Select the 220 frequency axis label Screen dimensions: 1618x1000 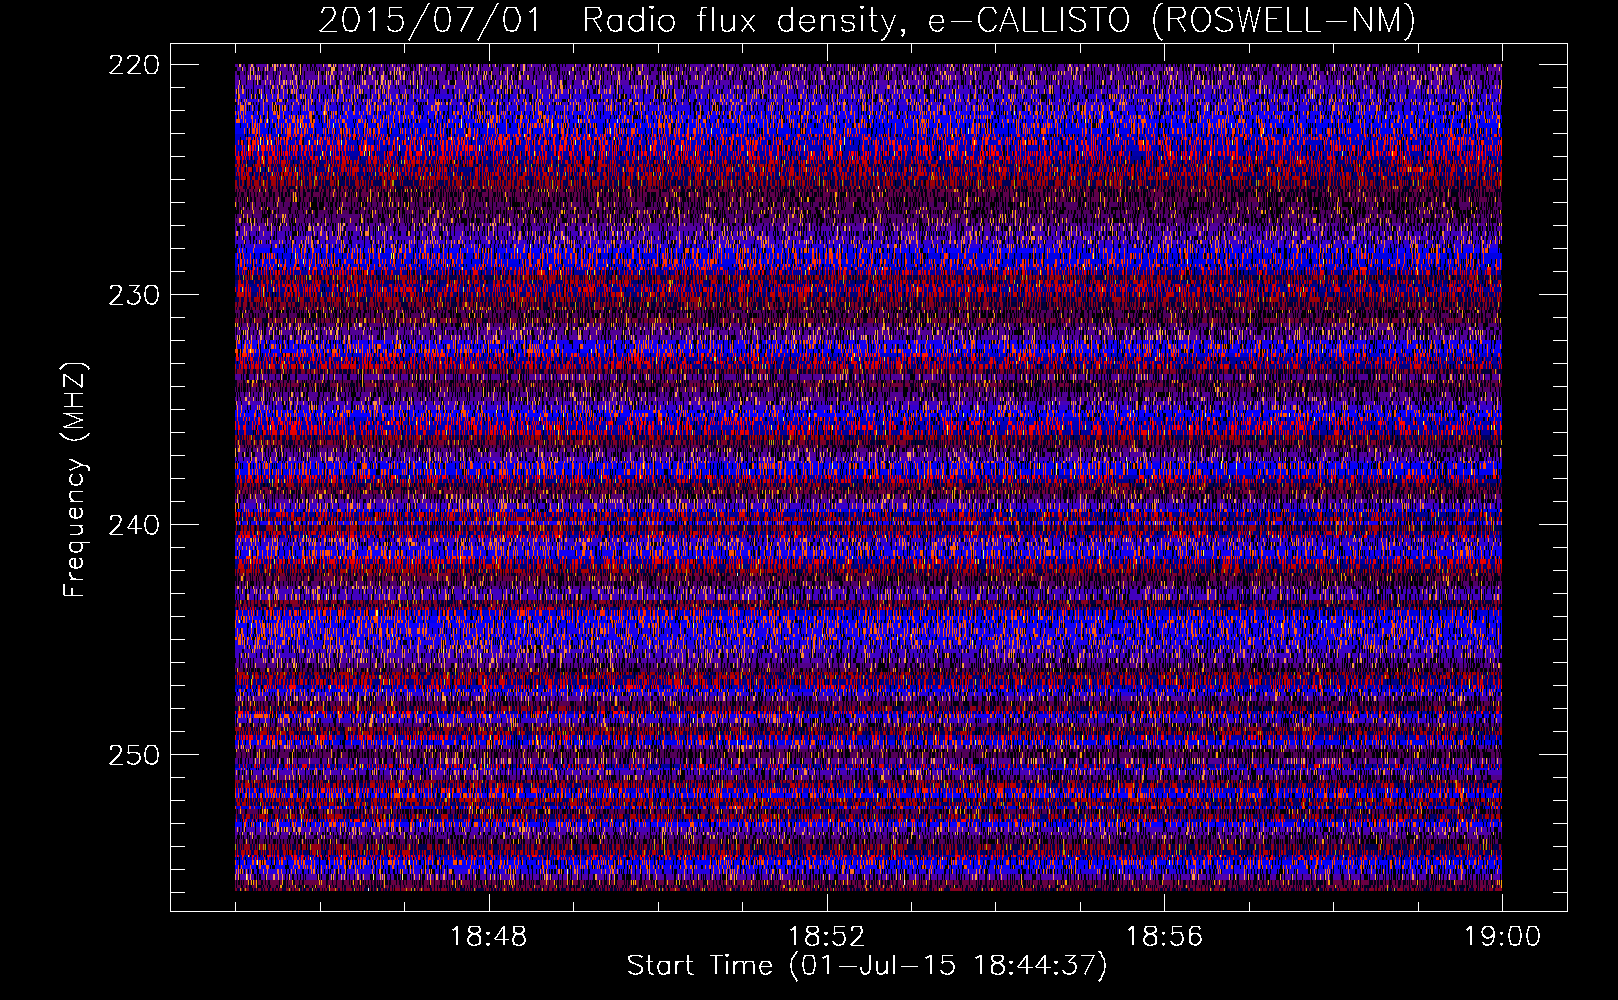[133, 65]
